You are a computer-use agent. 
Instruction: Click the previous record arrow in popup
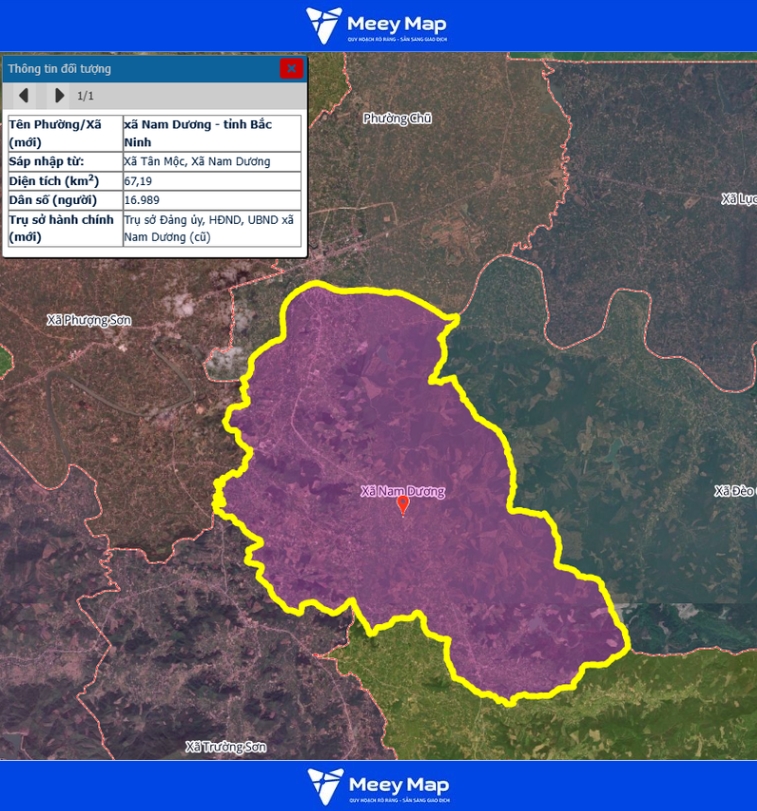pyautogui.click(x=23, y=96)
